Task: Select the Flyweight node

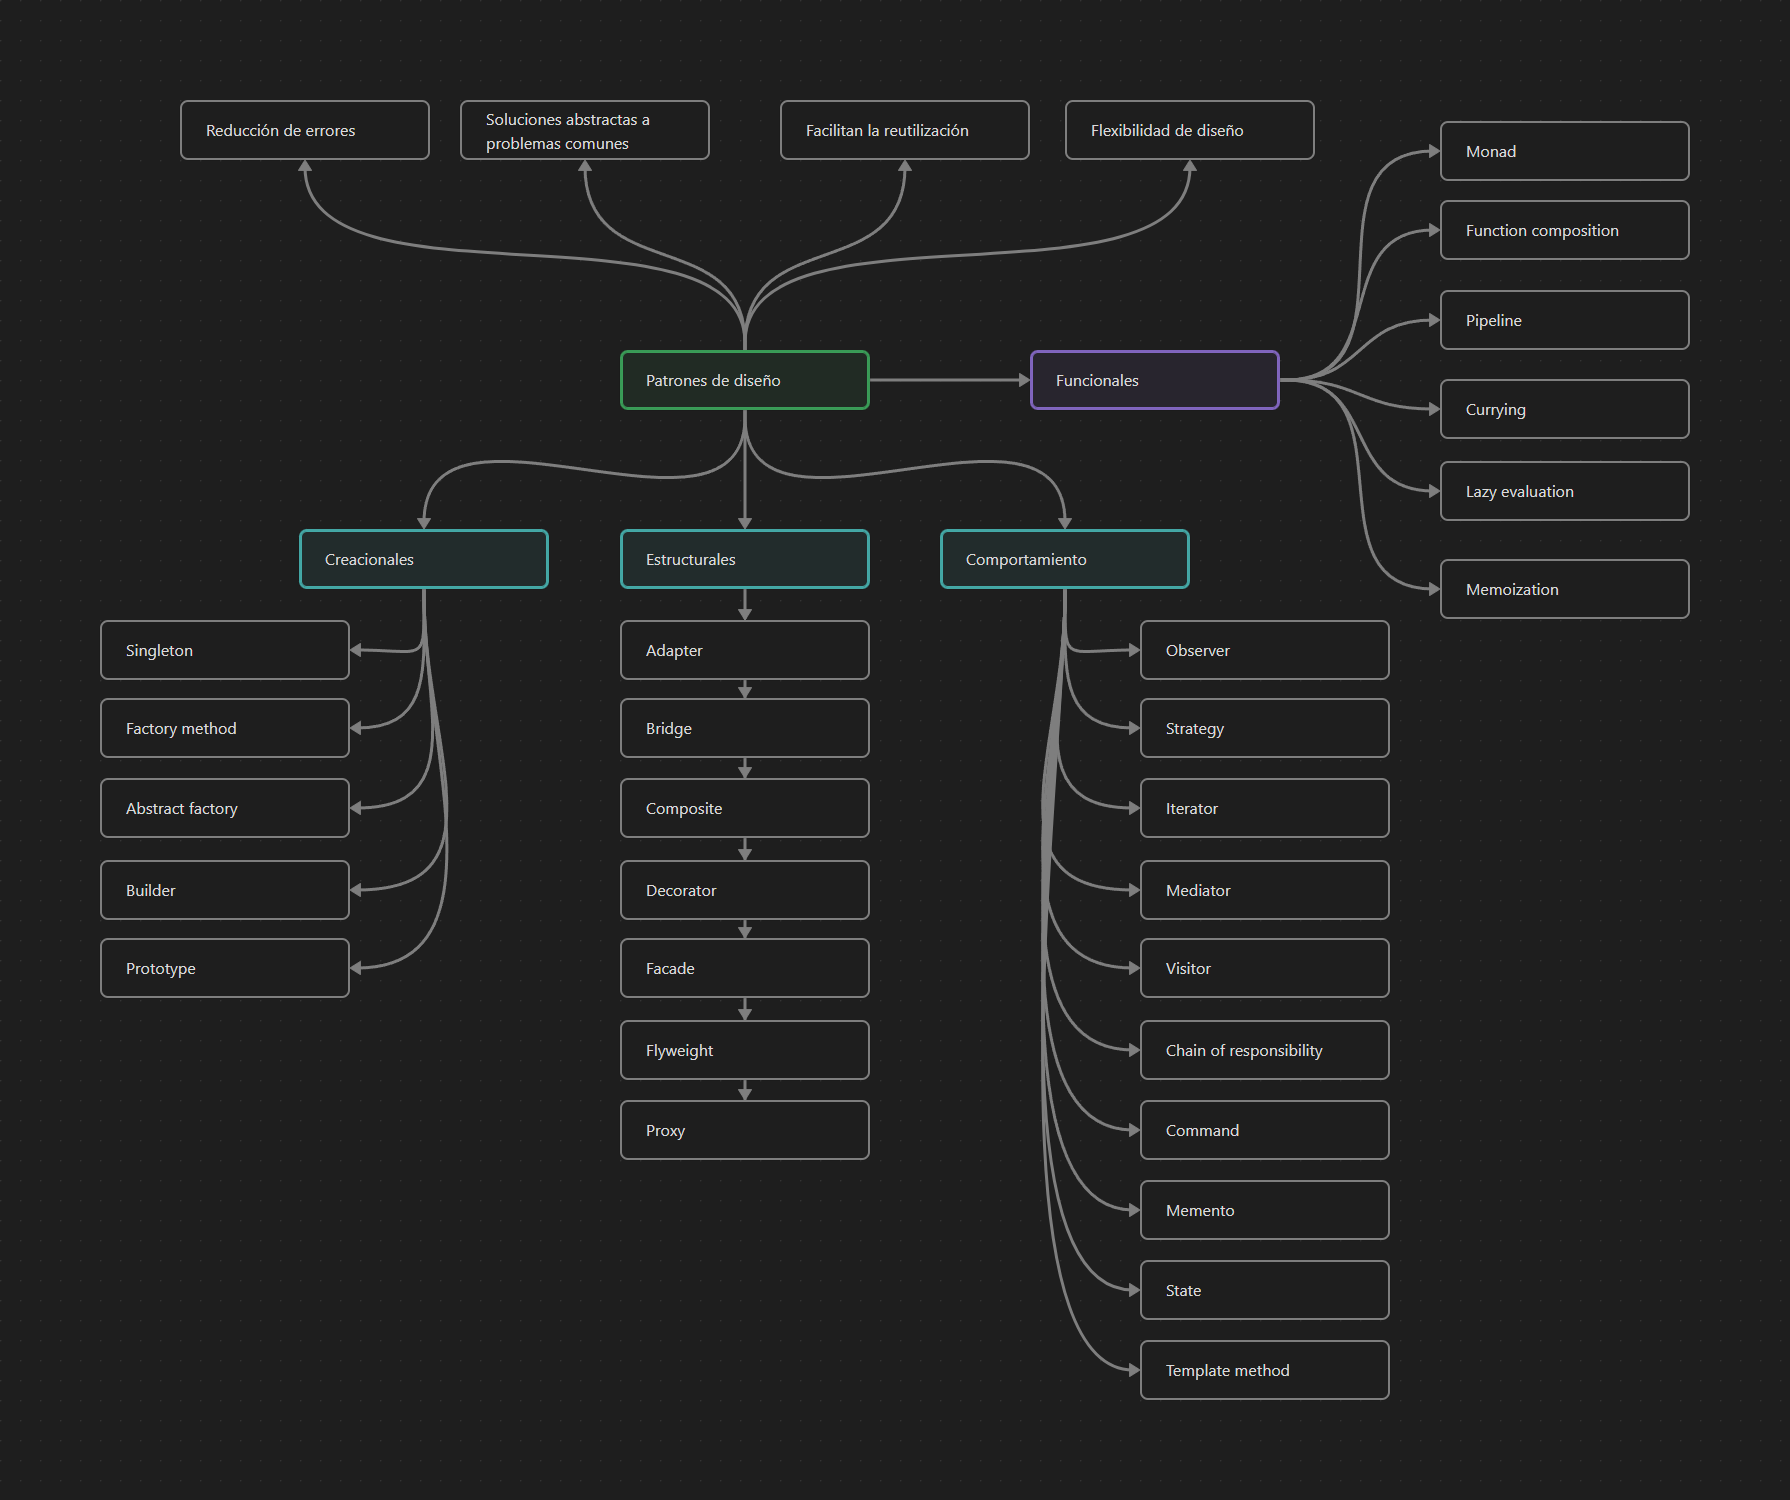Action: [745, 1050]
